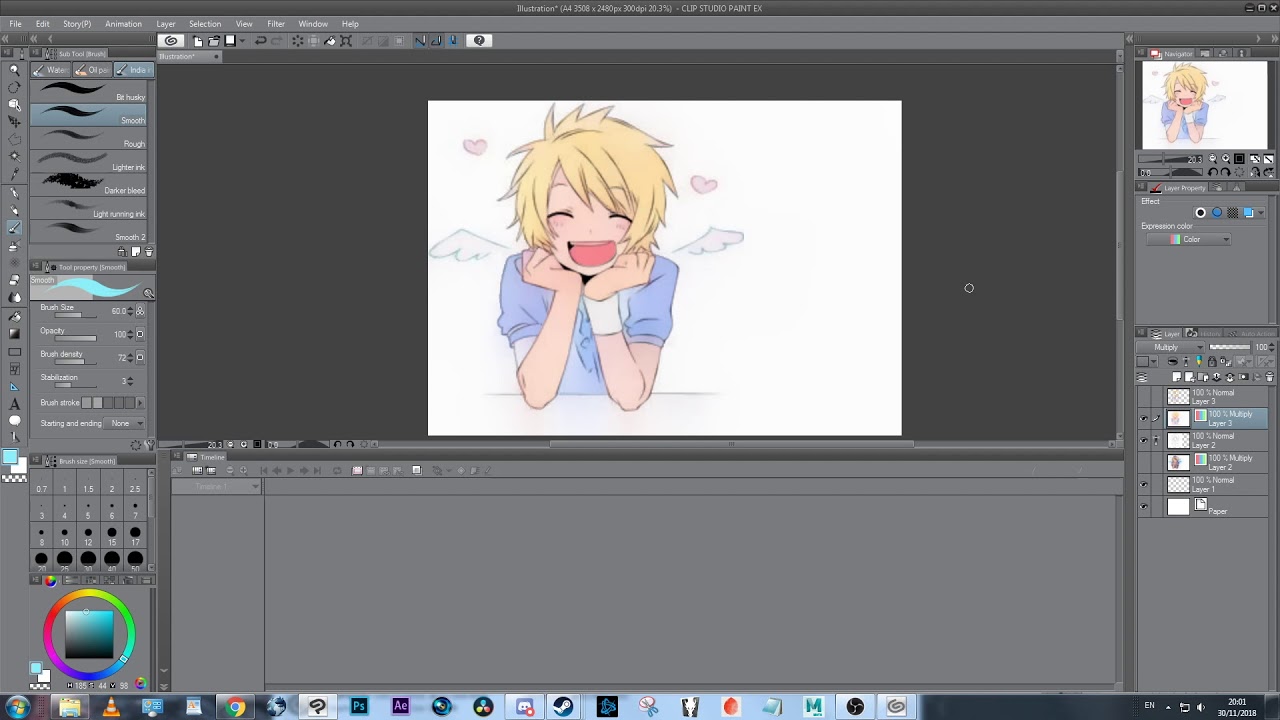The width and height of the screenshot is (1280, 720).
Task: Select the Ruler tool icon
Action: coord(14,386)
